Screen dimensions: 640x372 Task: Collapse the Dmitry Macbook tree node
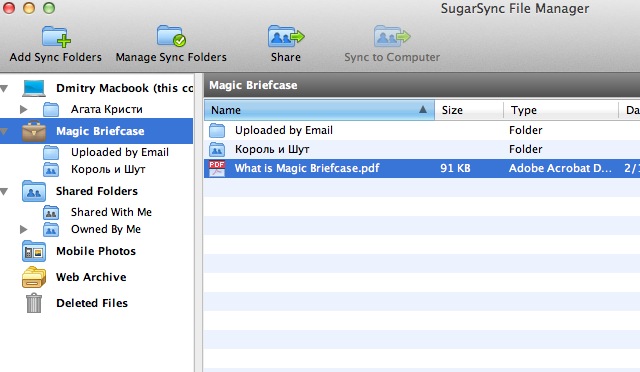point(4,88)
